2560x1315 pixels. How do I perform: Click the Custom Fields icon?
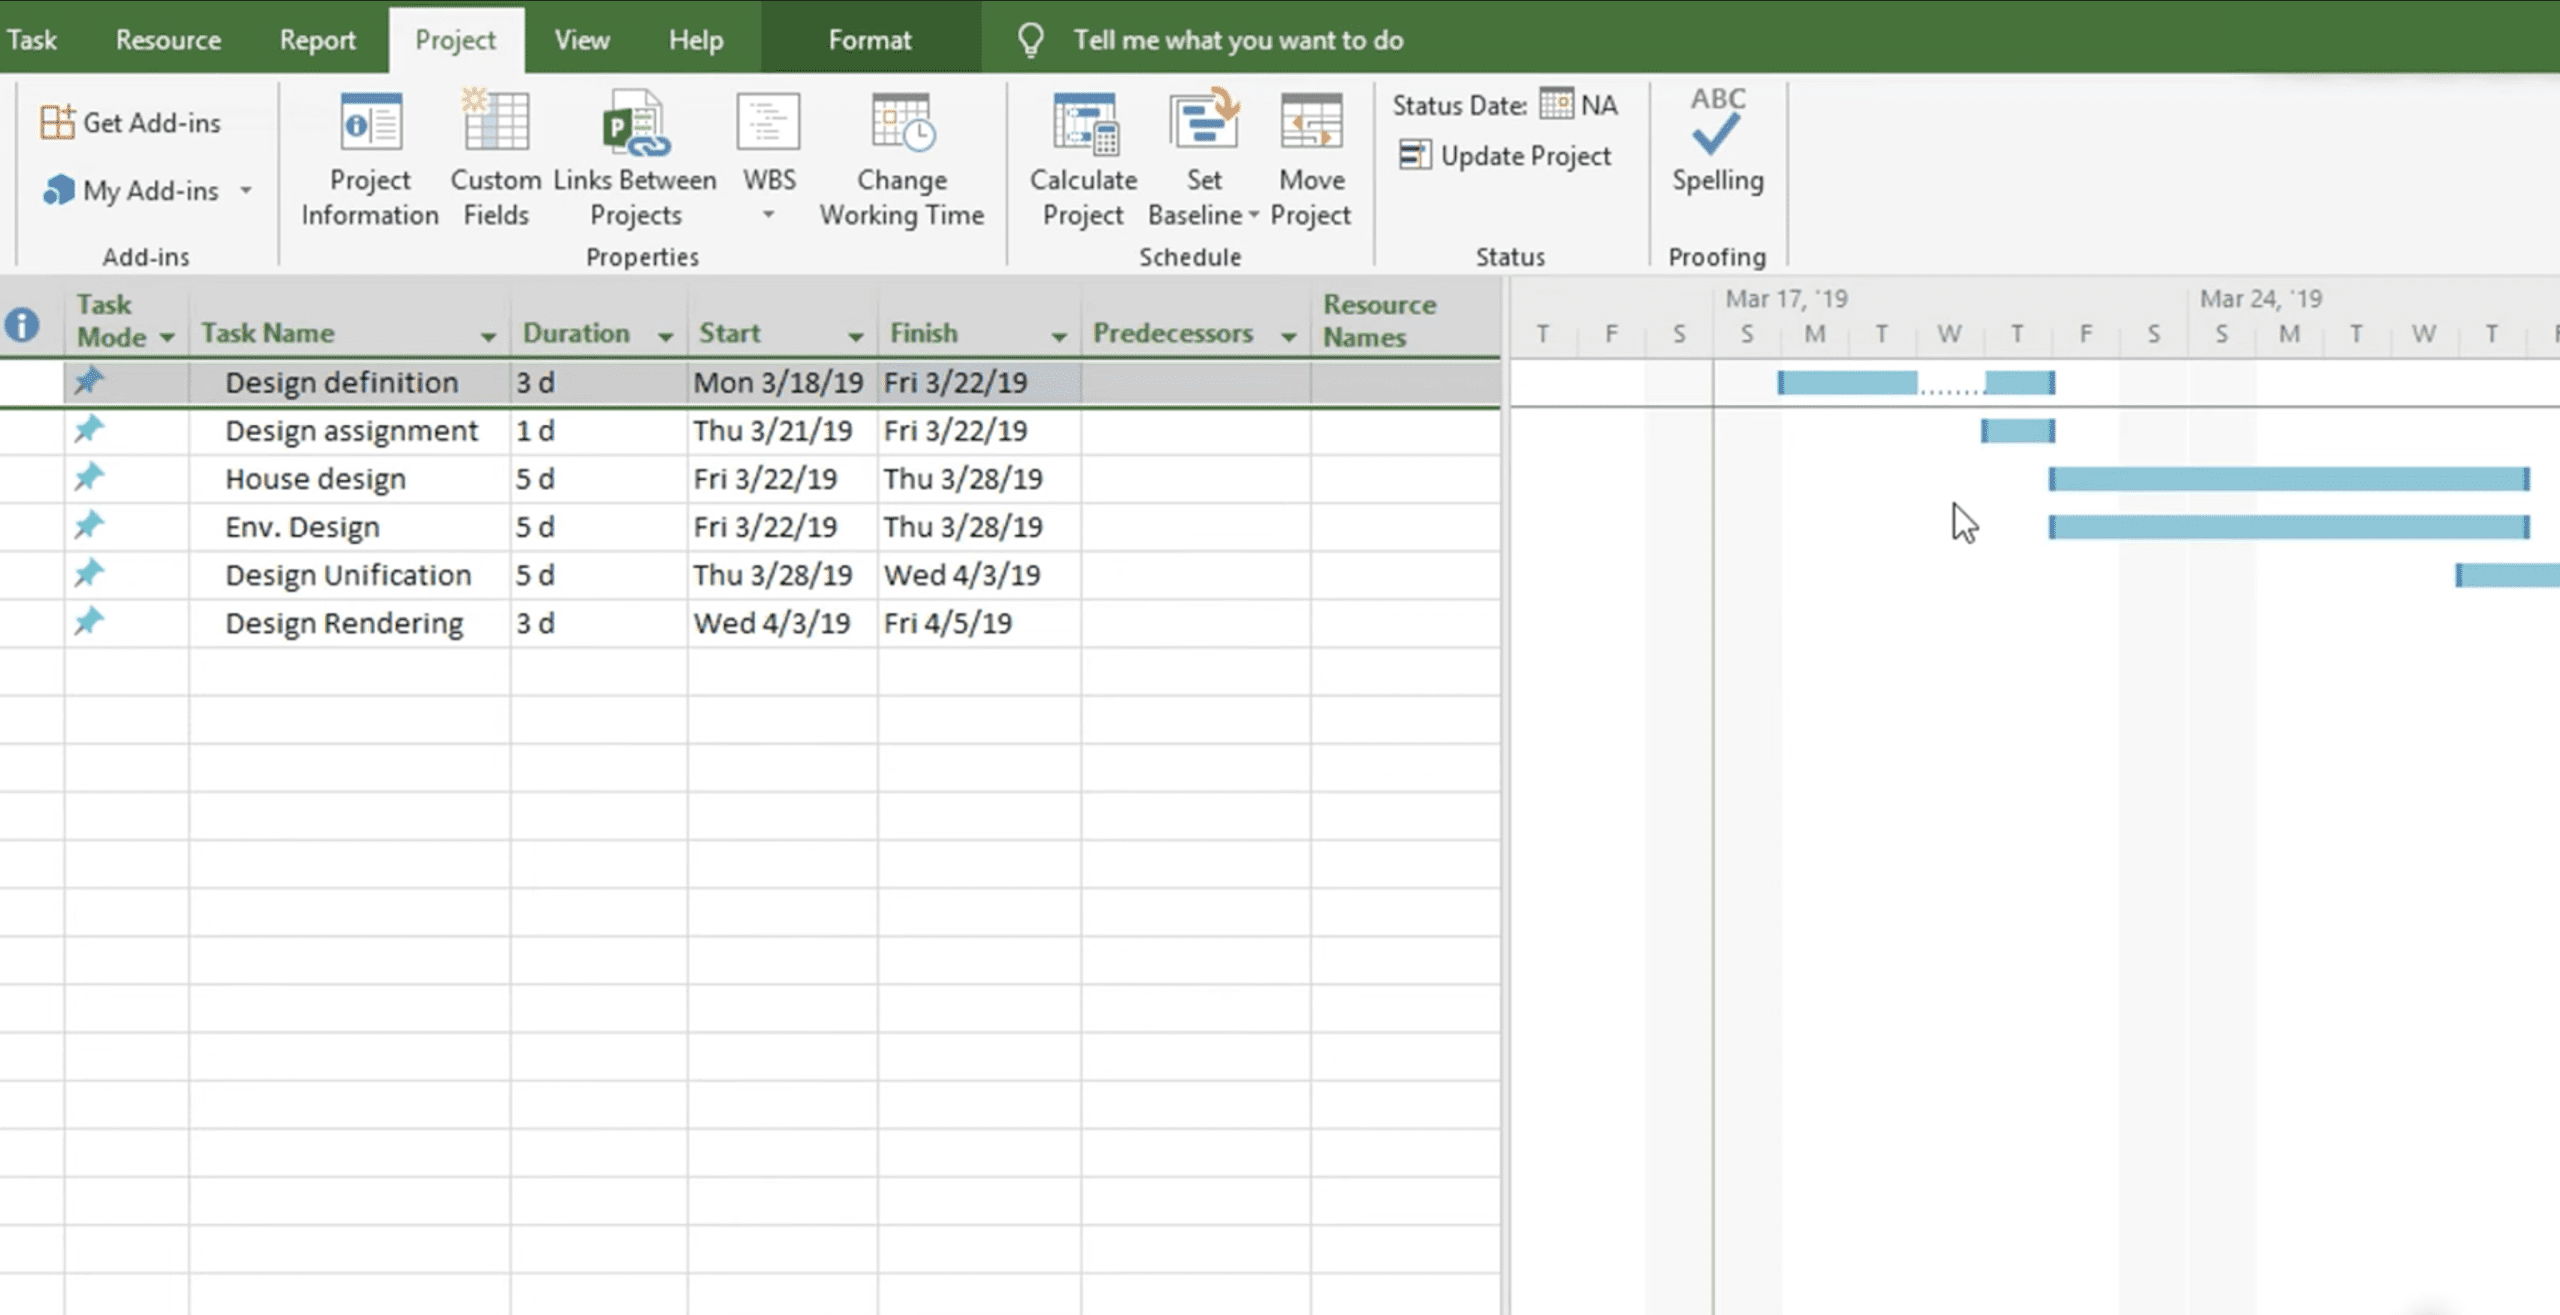point(495,122)
